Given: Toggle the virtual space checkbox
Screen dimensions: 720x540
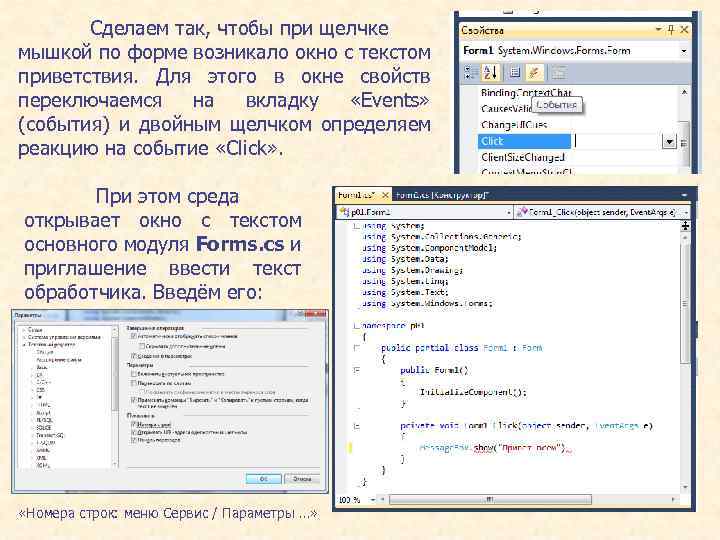Looking at the screenshot, I should 134,374.
